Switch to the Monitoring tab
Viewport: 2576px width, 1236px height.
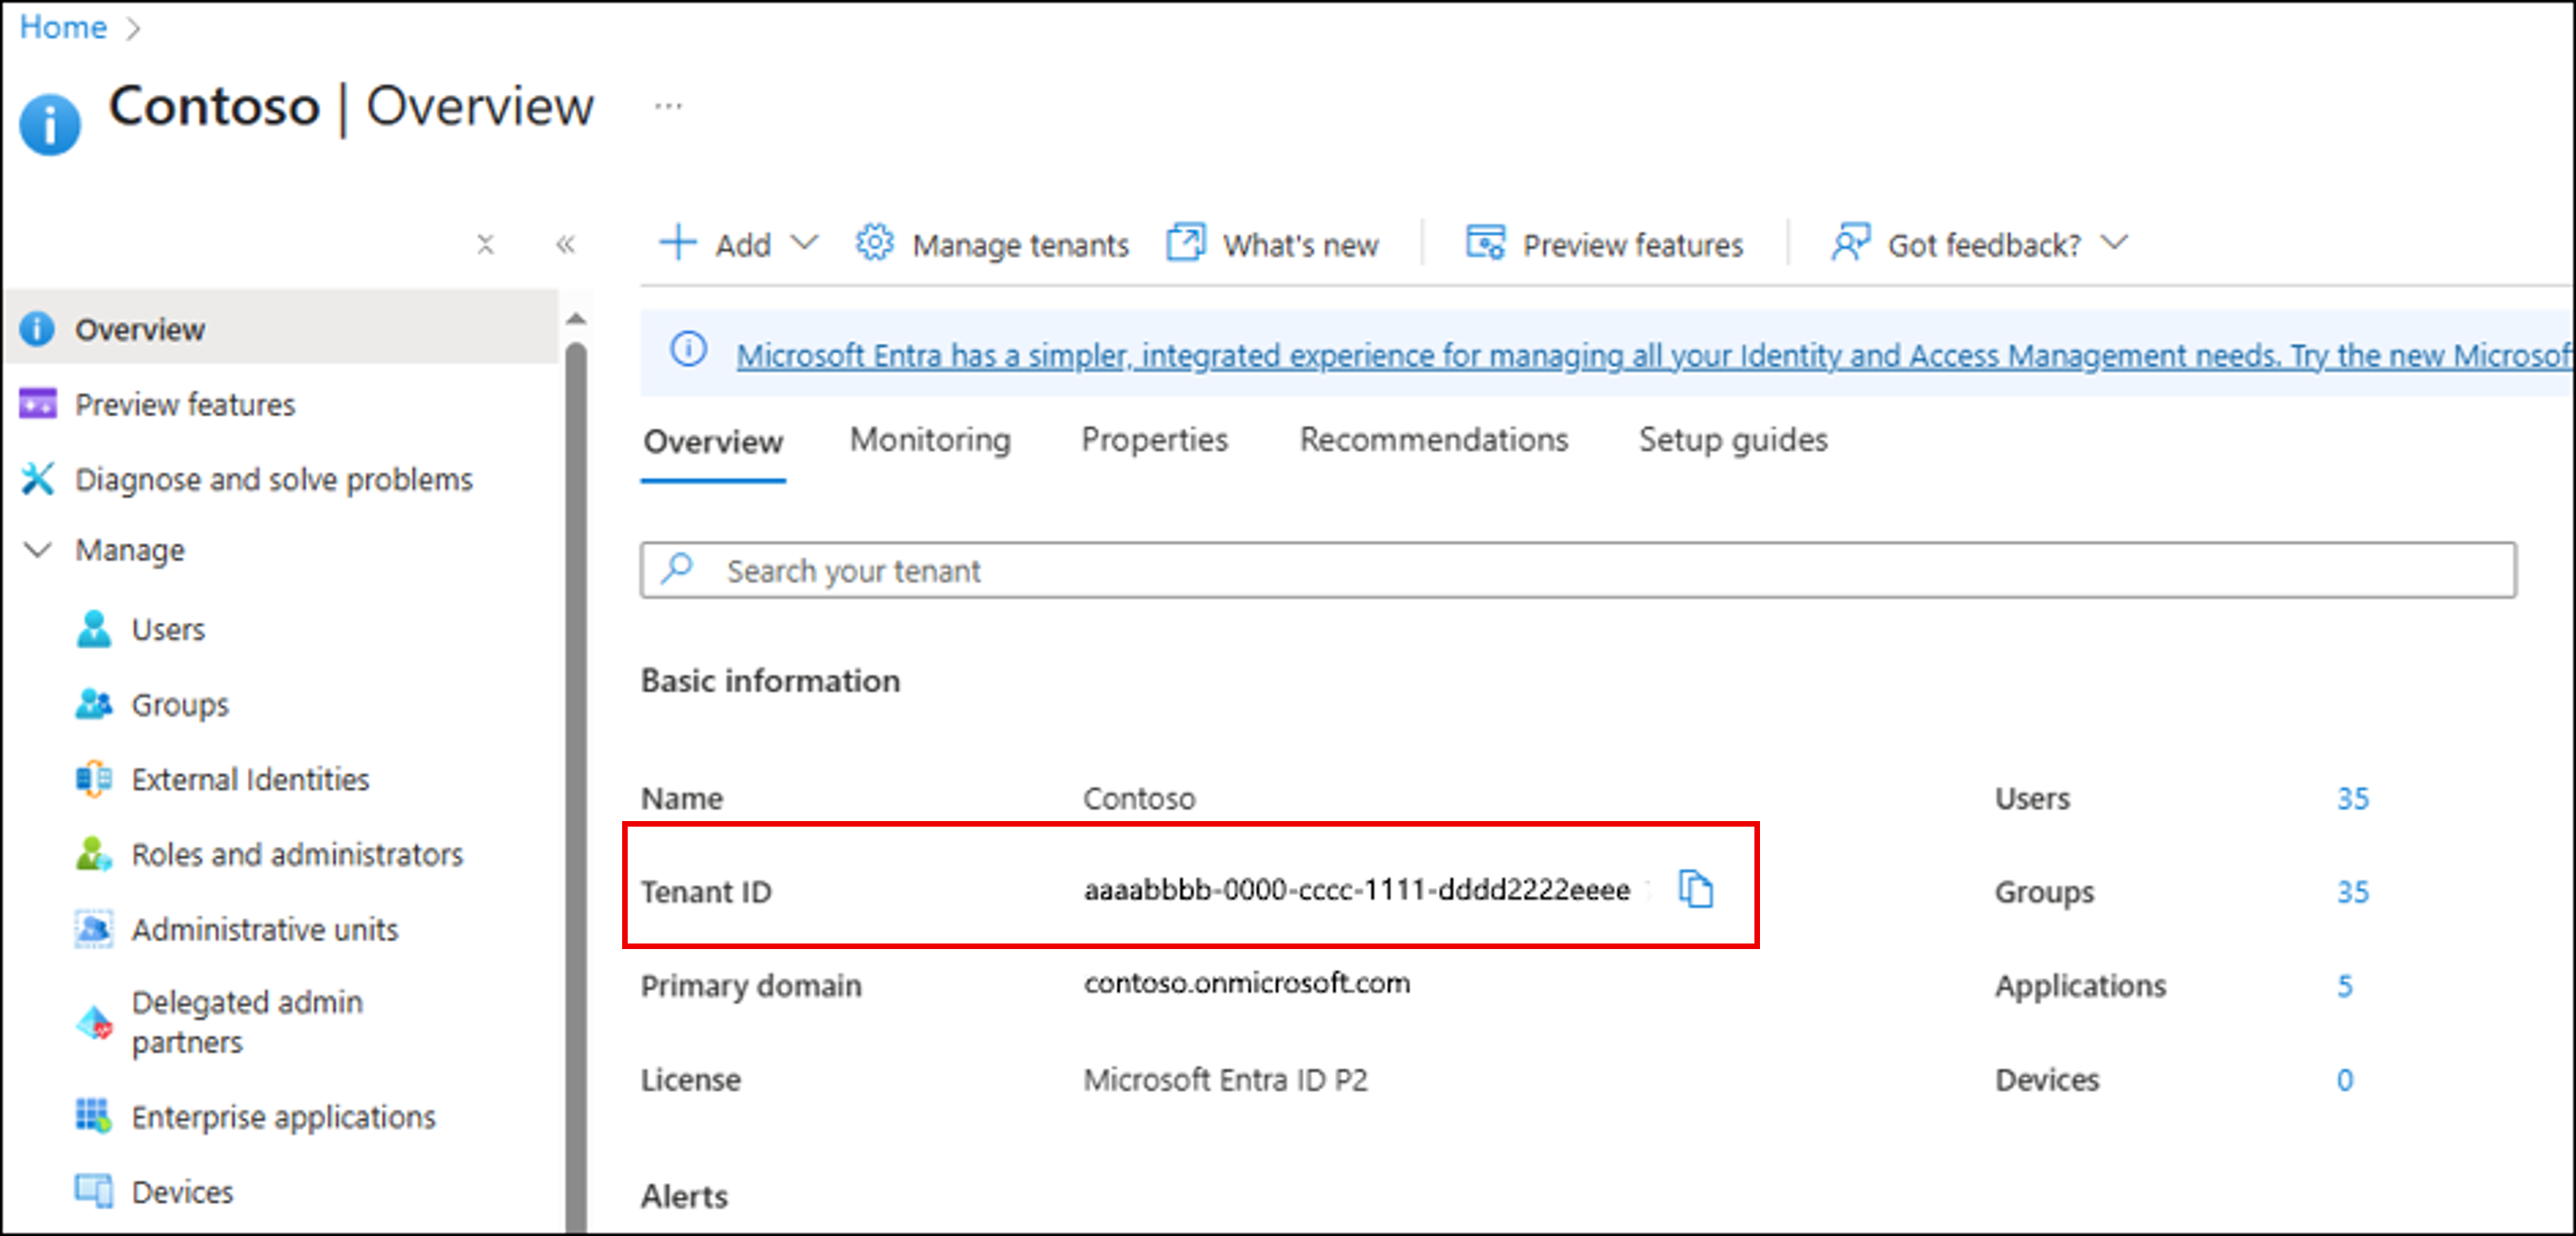click(x=930, y=440)
